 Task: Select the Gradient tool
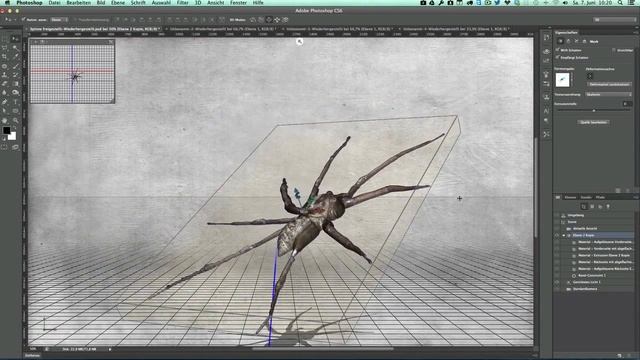point(15,84)
